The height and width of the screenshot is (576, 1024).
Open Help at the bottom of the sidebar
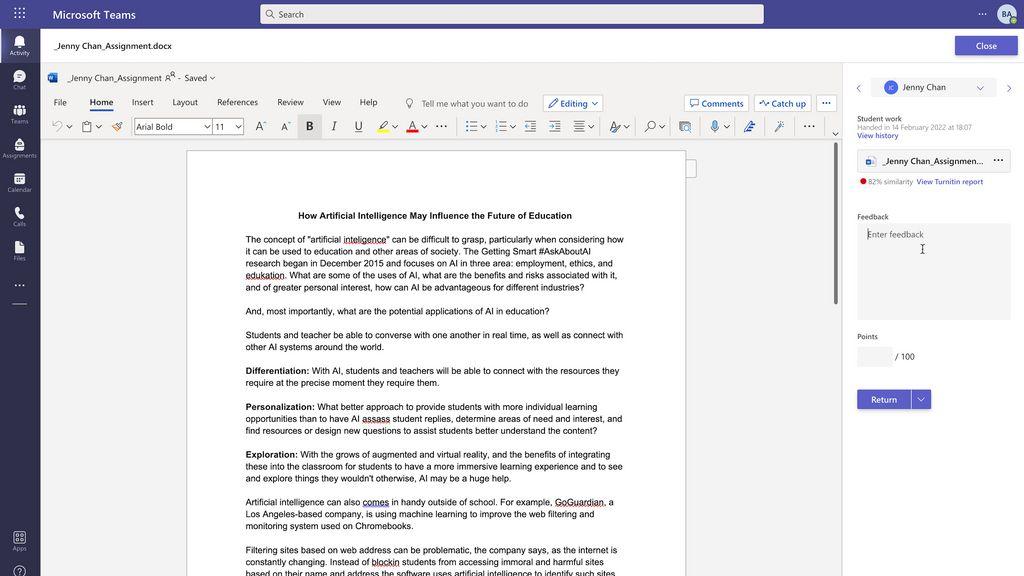pyautogui.click(x=20, y=571)
